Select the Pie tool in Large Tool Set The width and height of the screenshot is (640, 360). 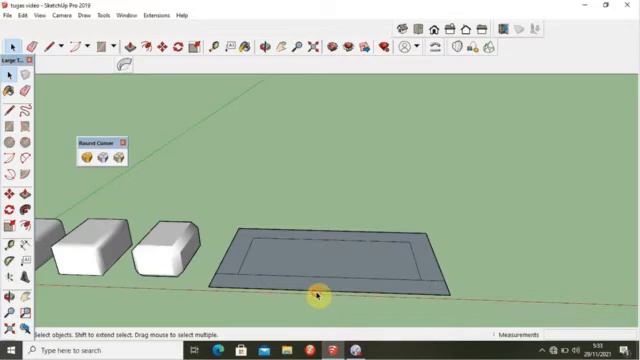click(x=25, y=174)
